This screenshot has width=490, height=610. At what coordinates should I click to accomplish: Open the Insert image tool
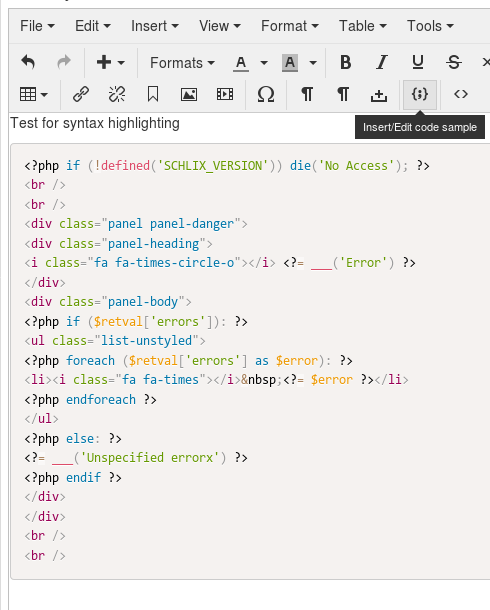189,95
